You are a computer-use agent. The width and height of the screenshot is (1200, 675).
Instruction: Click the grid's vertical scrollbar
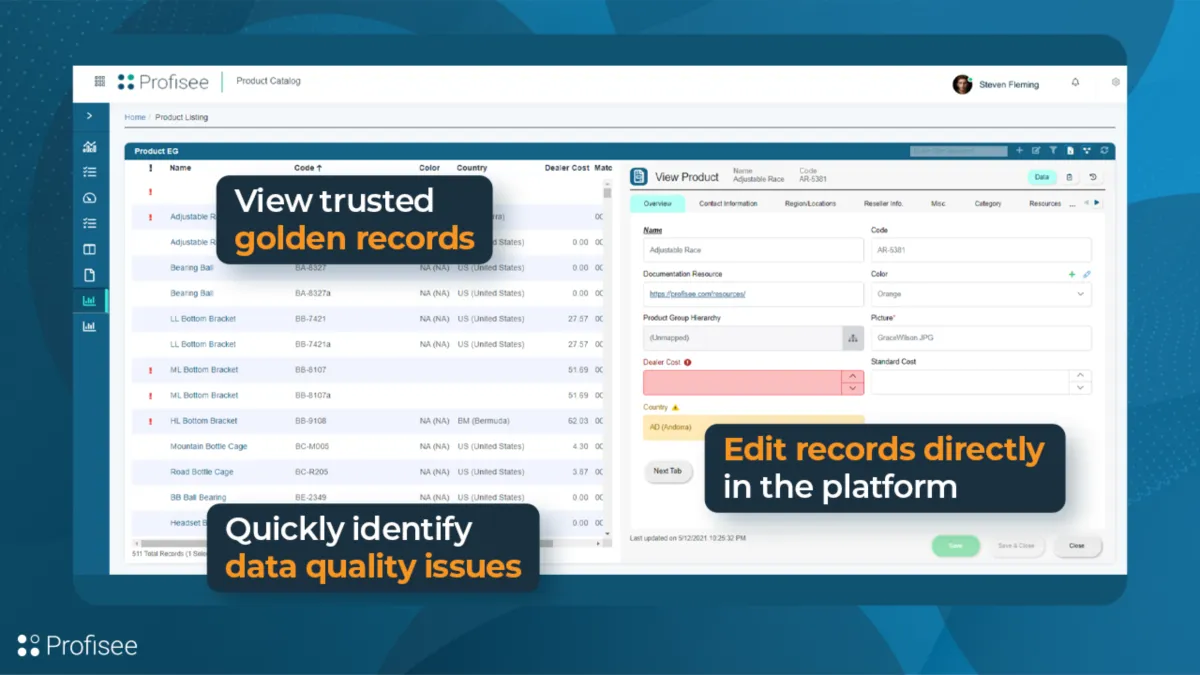click(607, 360)
